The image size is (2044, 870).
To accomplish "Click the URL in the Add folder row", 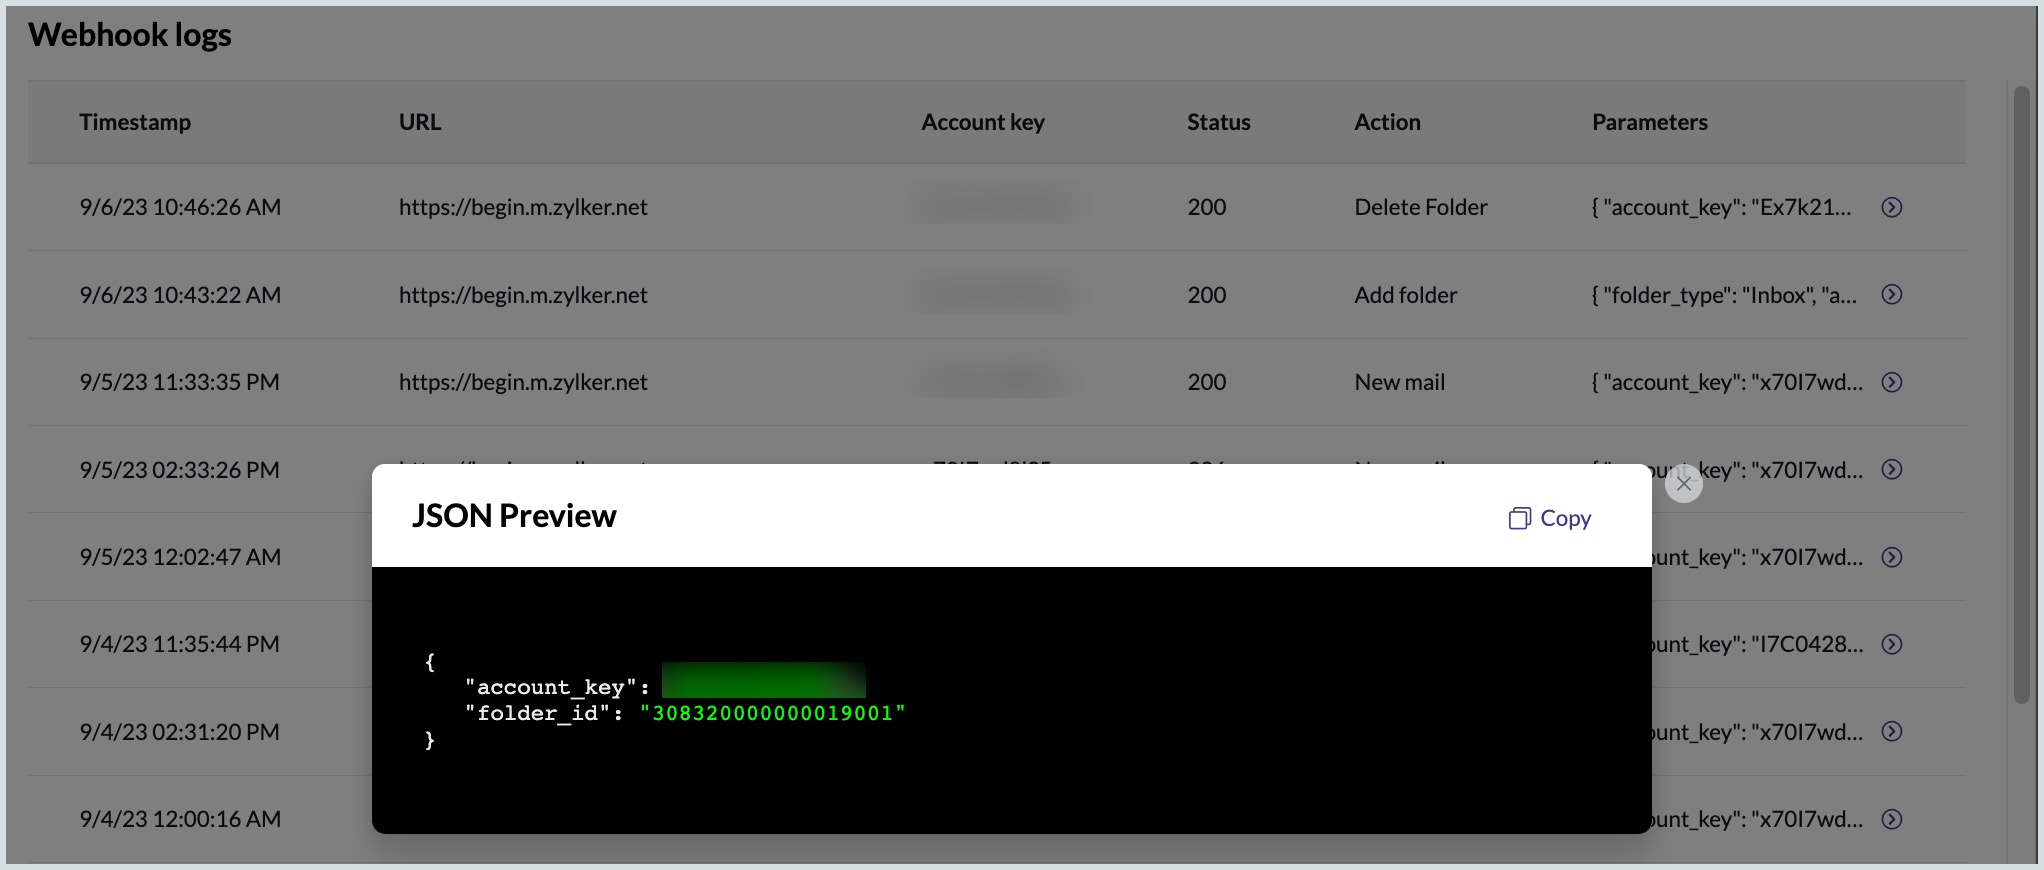I will (523, 295).
